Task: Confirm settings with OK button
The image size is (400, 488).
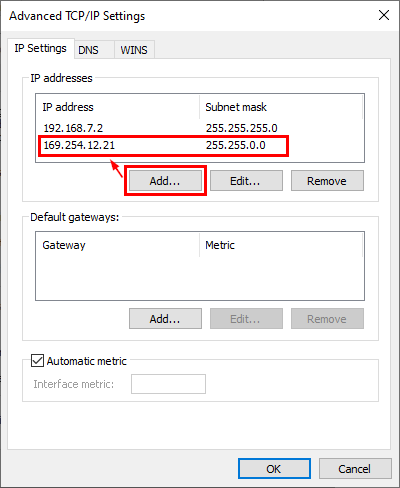Action: coord(274,469)
